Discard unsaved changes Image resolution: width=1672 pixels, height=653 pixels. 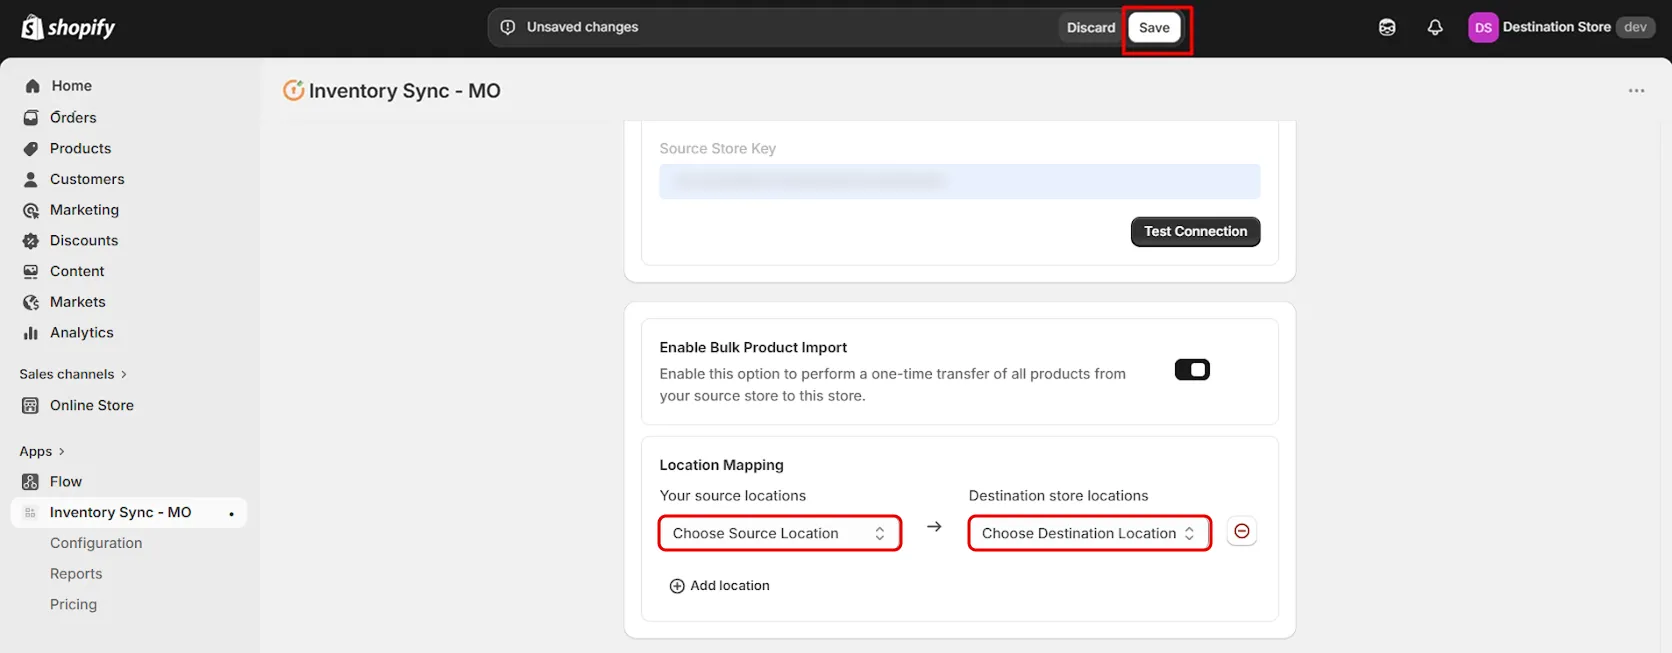1090,28
